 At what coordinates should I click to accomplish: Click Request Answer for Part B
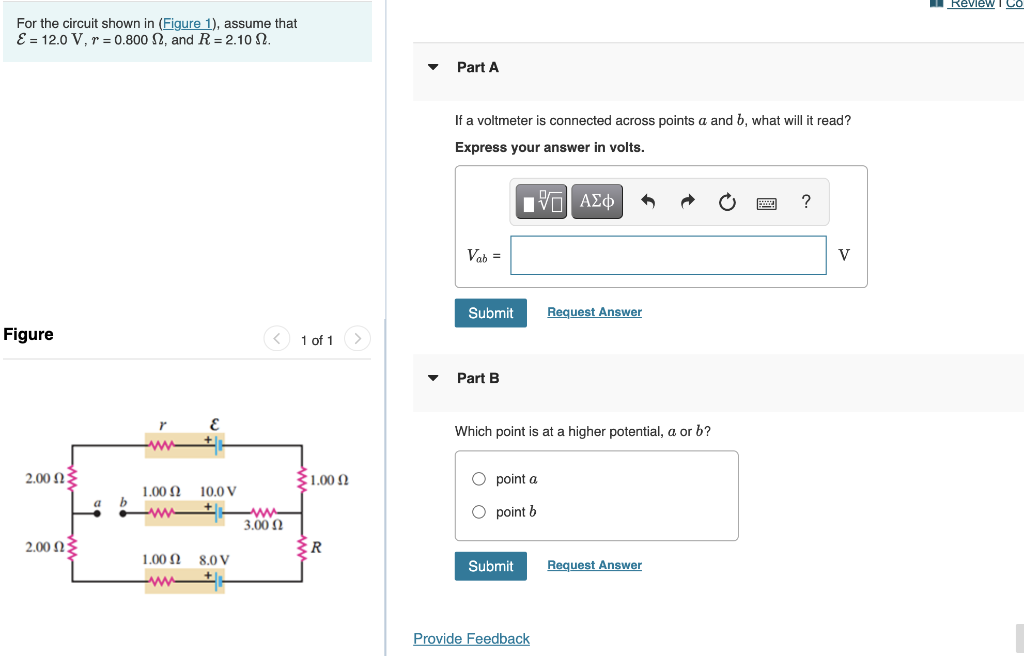point(594,565)
